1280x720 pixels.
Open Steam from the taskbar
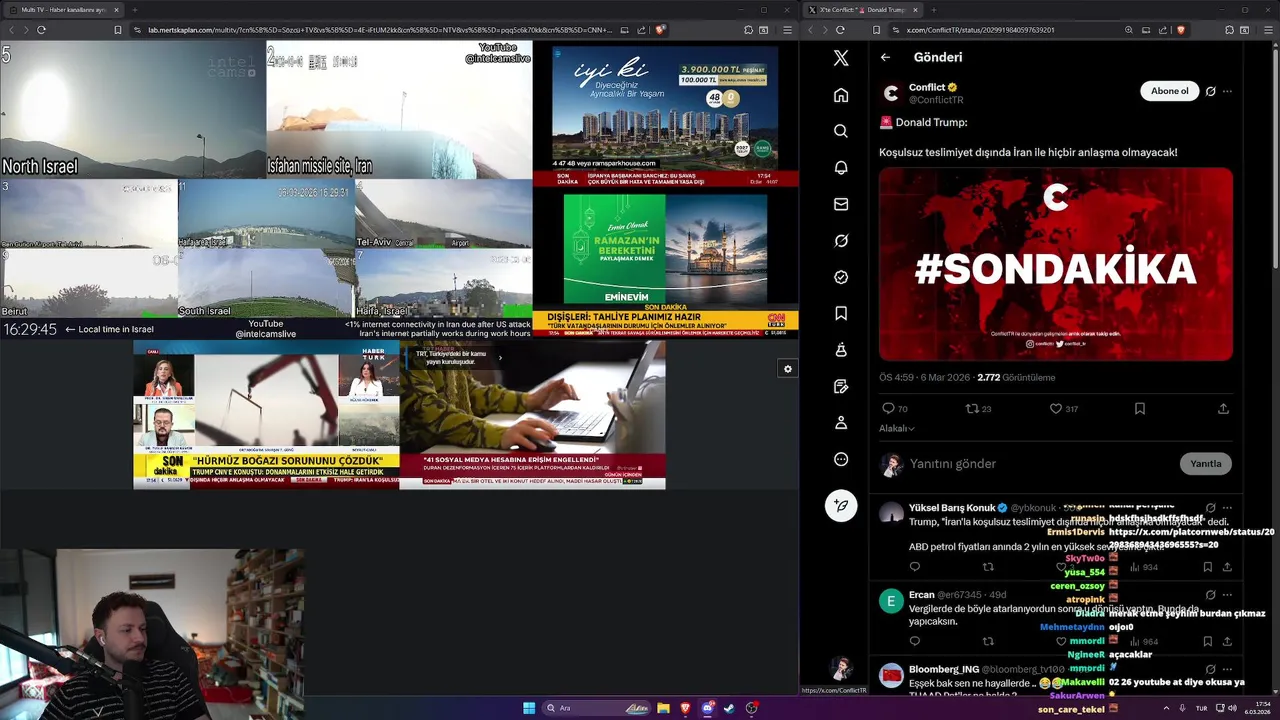[729, 708]
